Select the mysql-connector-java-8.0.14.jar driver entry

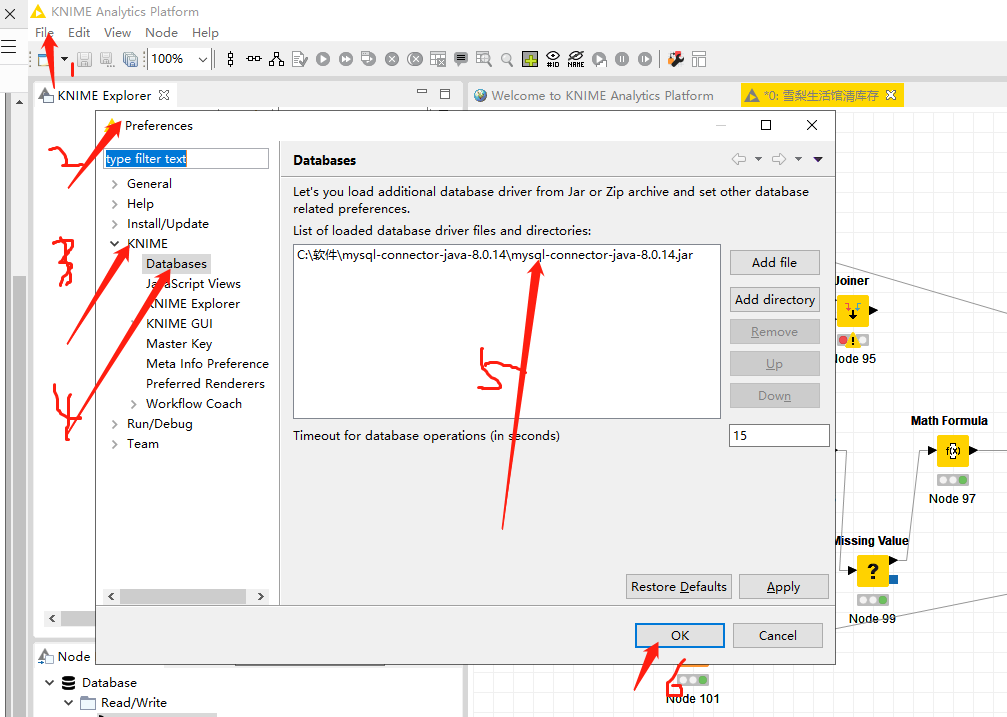[x=495, y=255]
